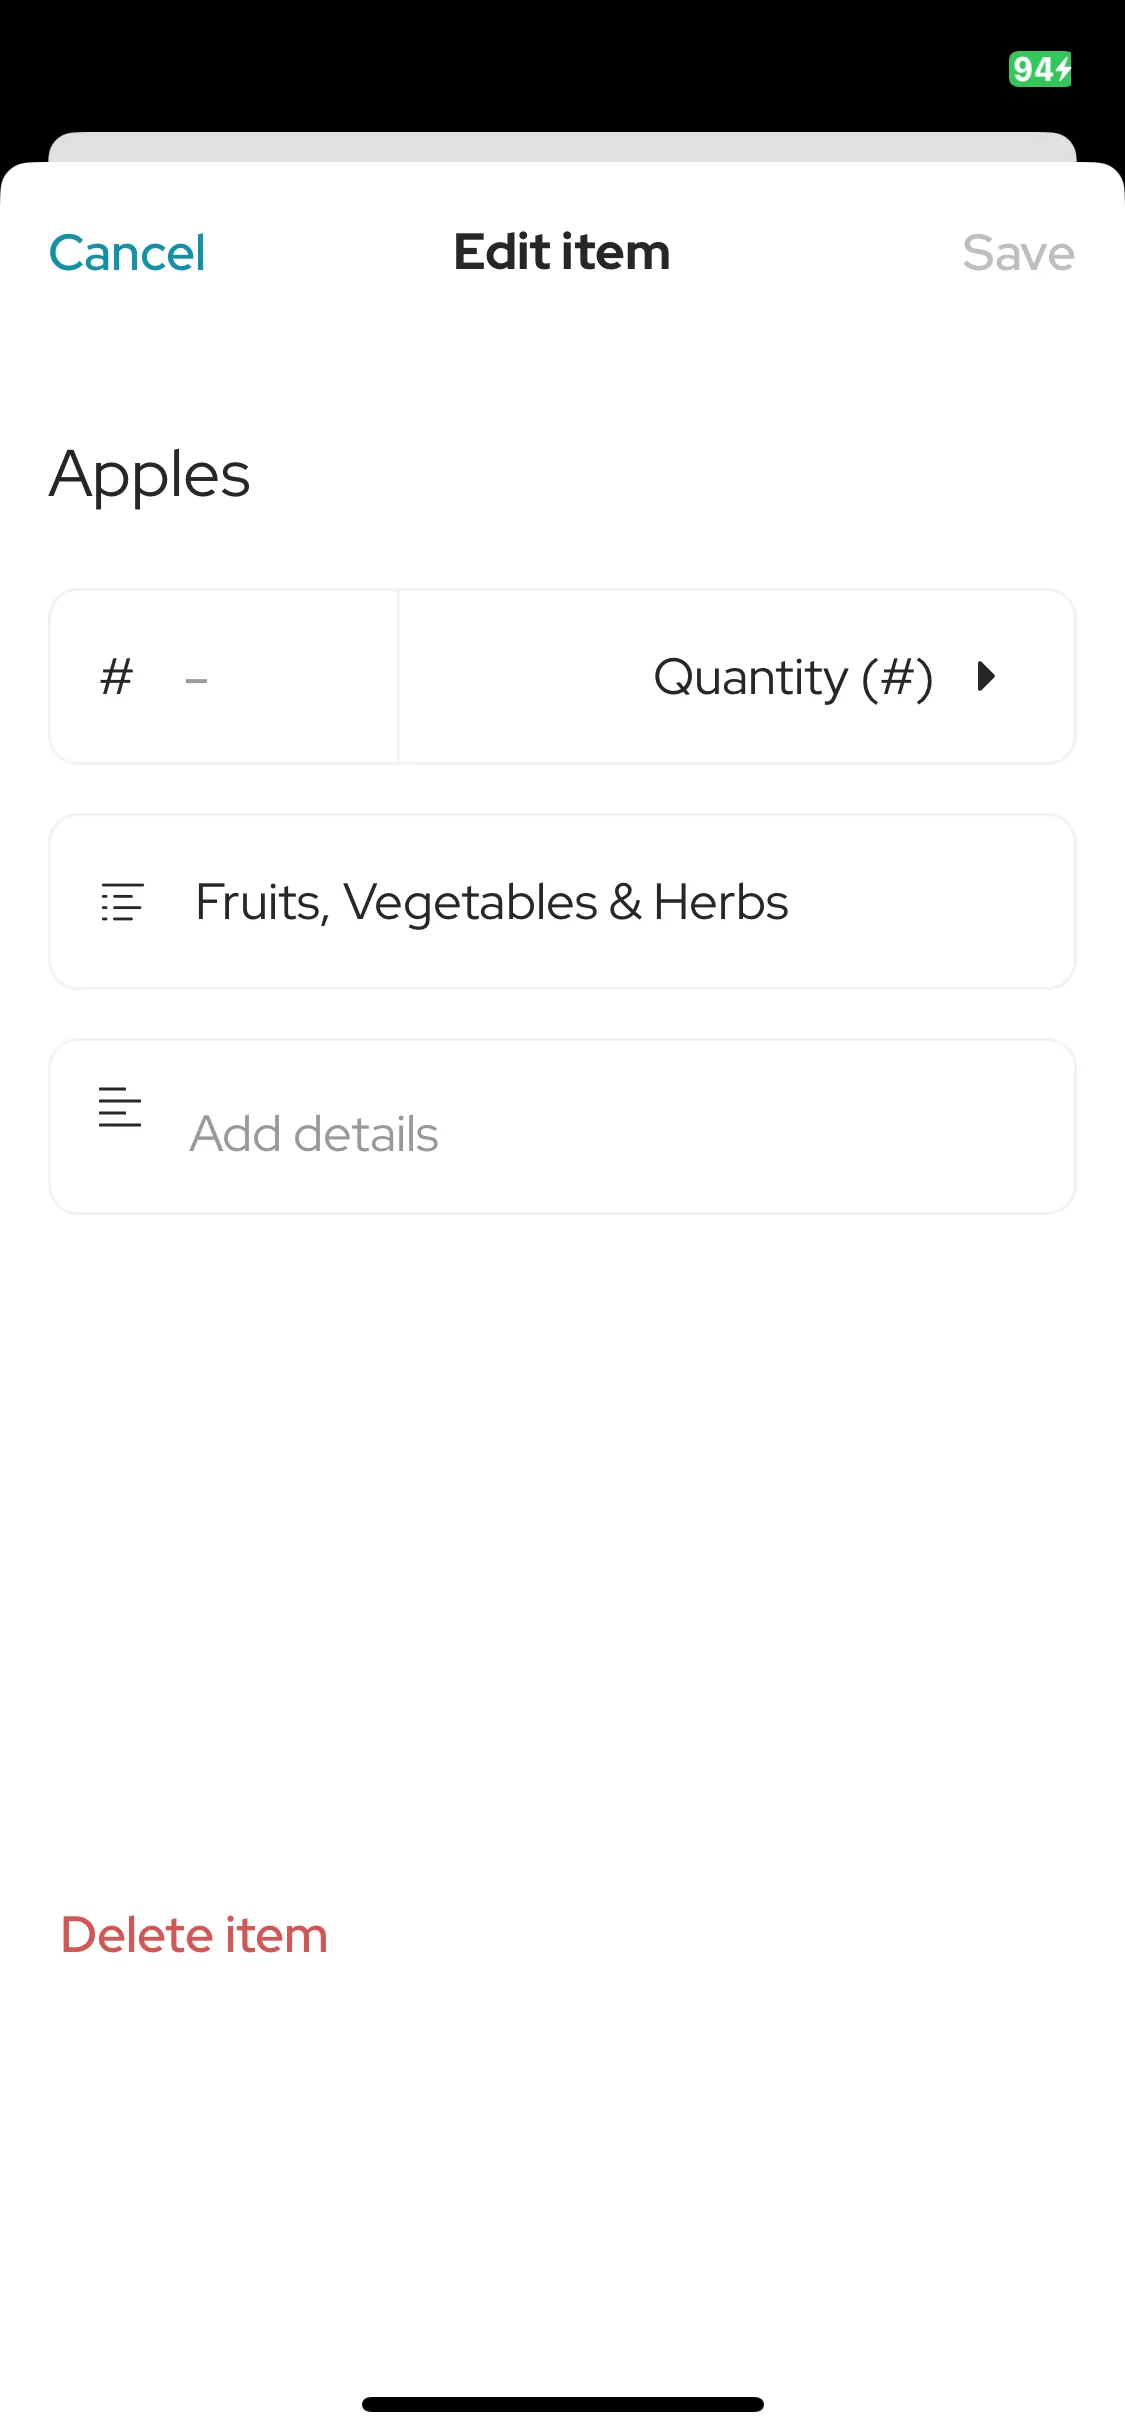Click the word Vegetables in category field
Image resolution: width=1125 pixels, height=2436 pixels.
[470, 903]
